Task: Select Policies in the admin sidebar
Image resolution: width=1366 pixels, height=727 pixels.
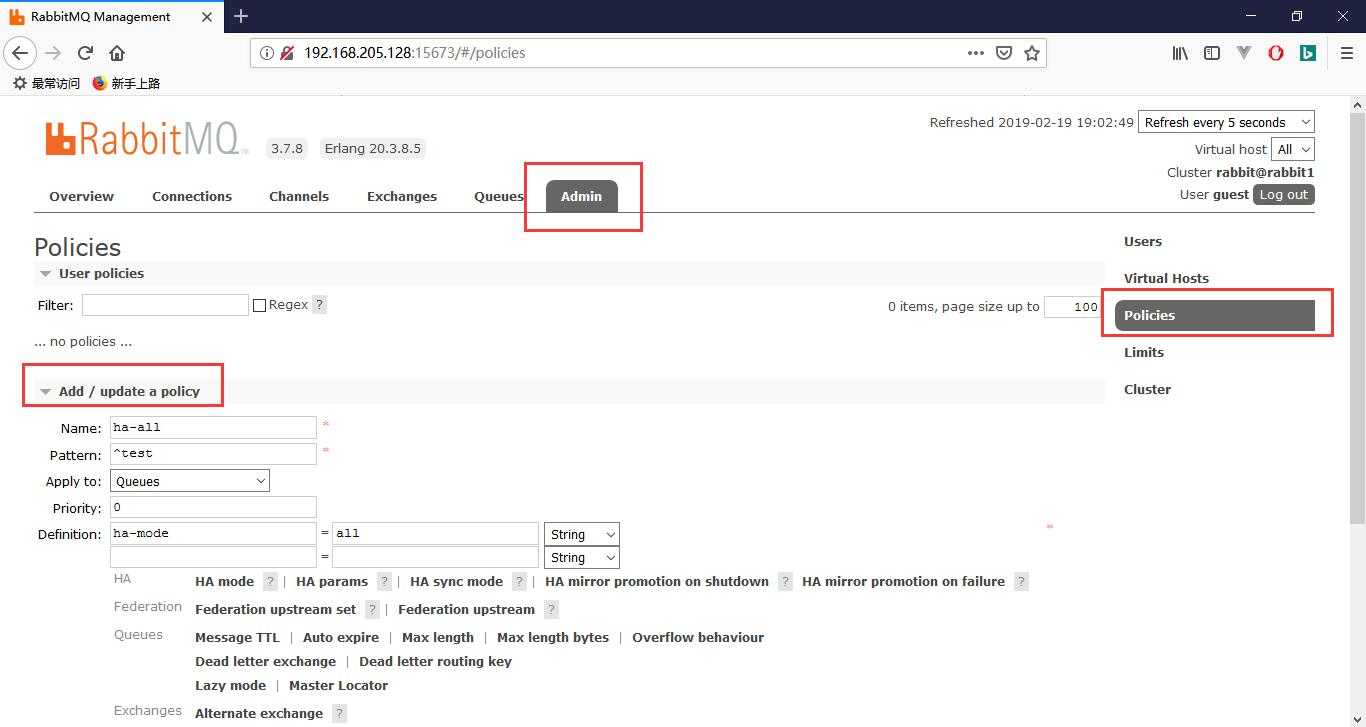Action: (1214, 315)
